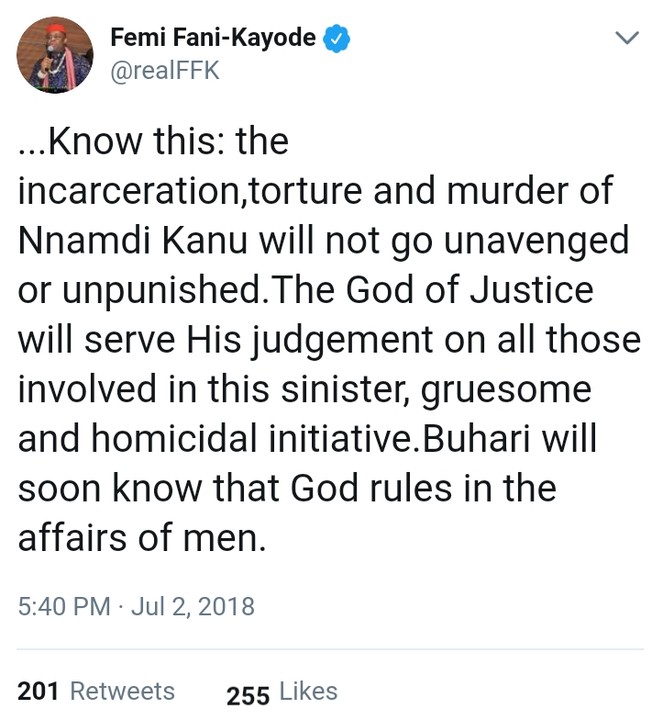652x720 pixels.
Task: Open the Femi Fani-Kayode display name link
Action: click(212, 39)
